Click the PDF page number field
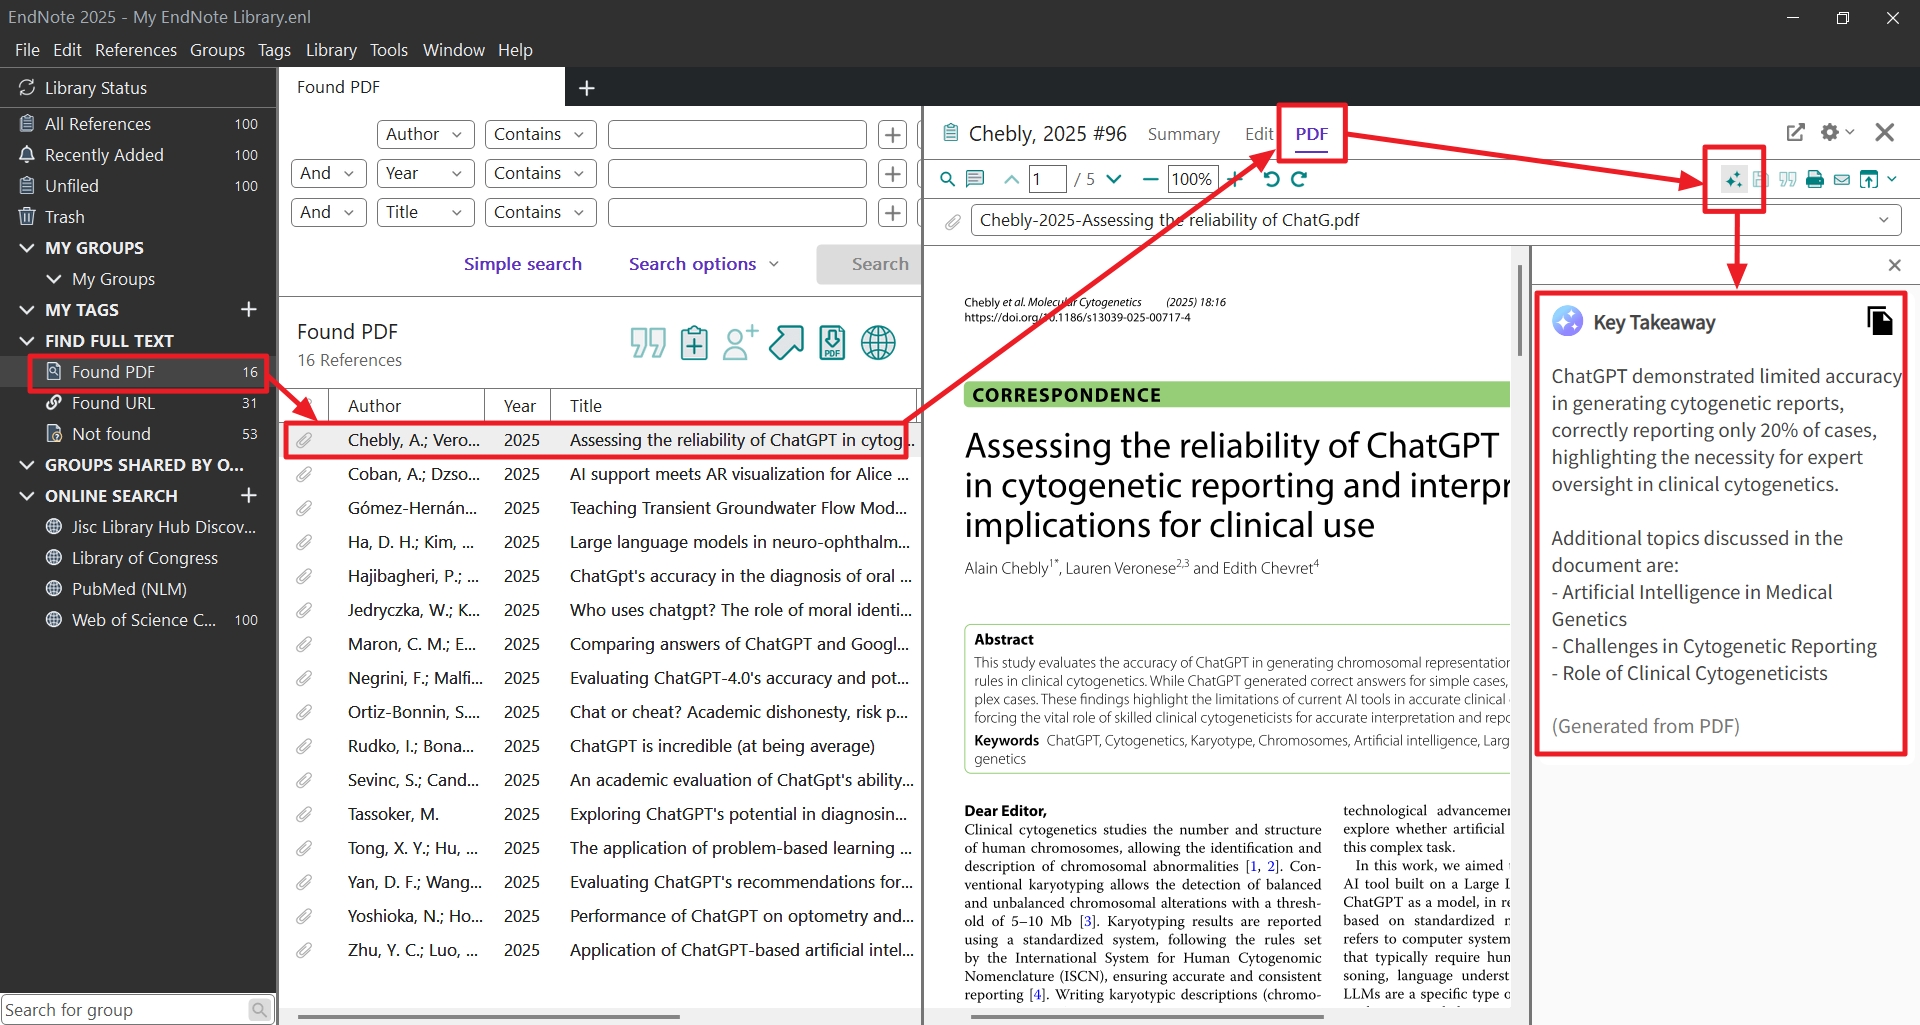 click(x=1047, y=180)
